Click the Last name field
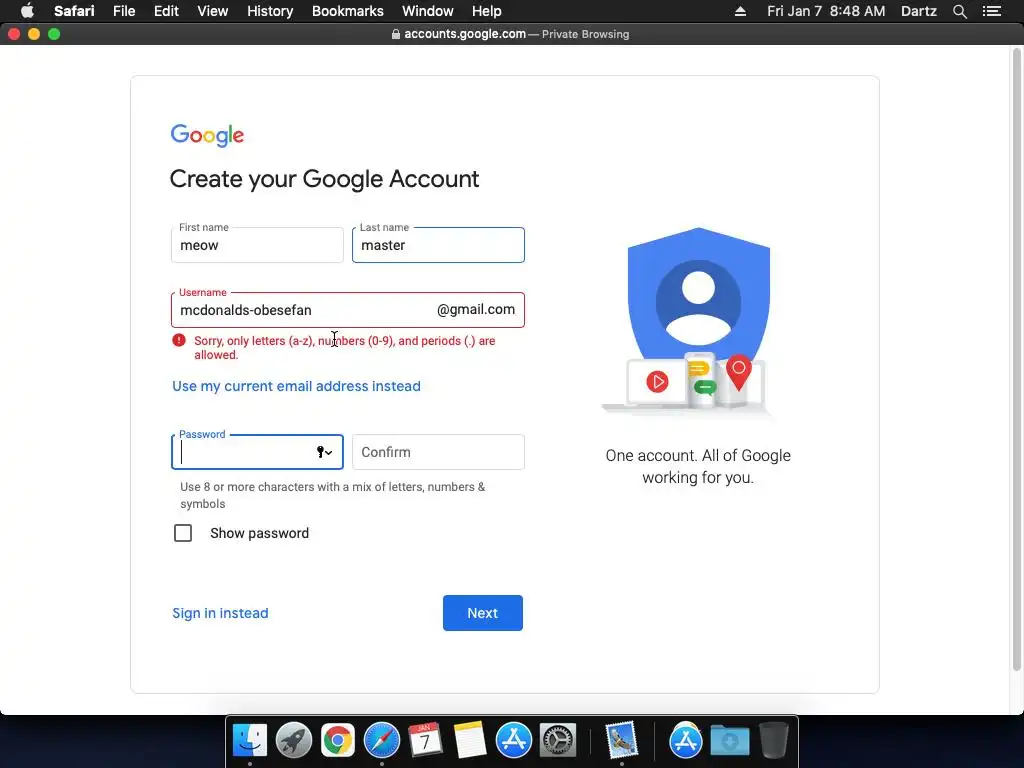Screen dimensions: 1024x768 [x=438, y=245]
